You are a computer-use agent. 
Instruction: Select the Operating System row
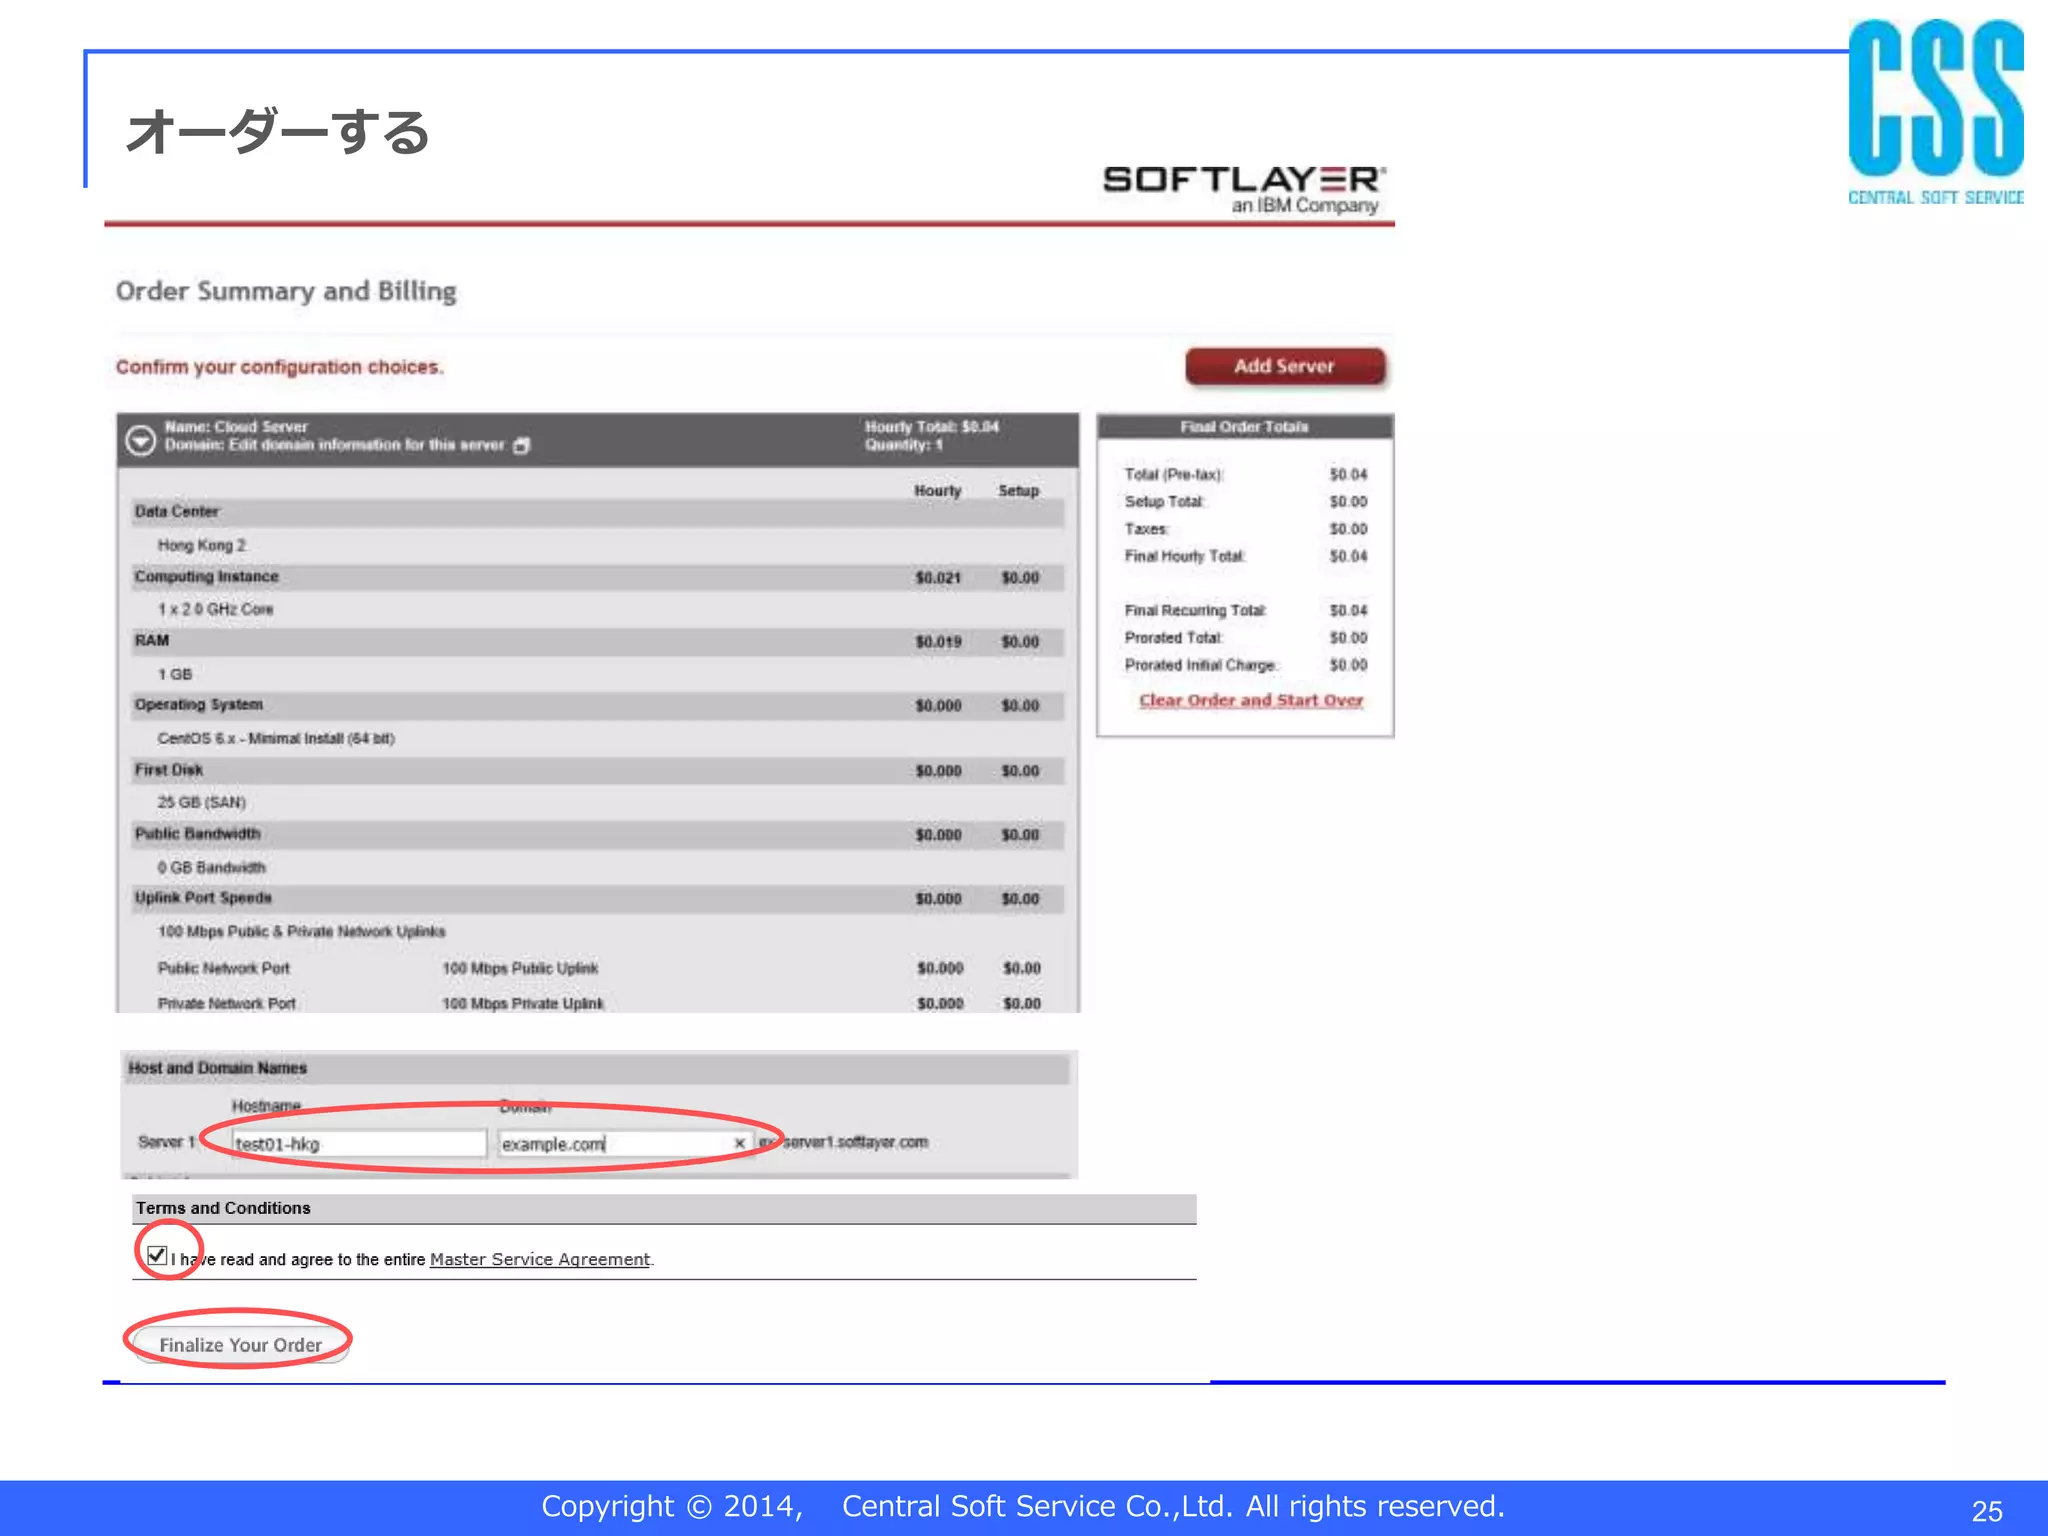598,705
